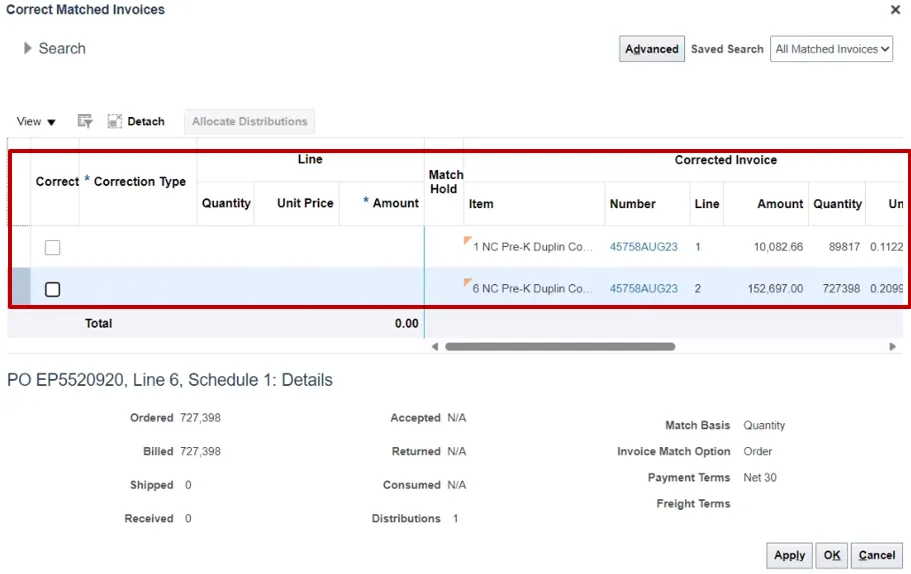Click the Line Quantity column header
The width and height of the screenshot is (911, 574).
pos(226,203)
